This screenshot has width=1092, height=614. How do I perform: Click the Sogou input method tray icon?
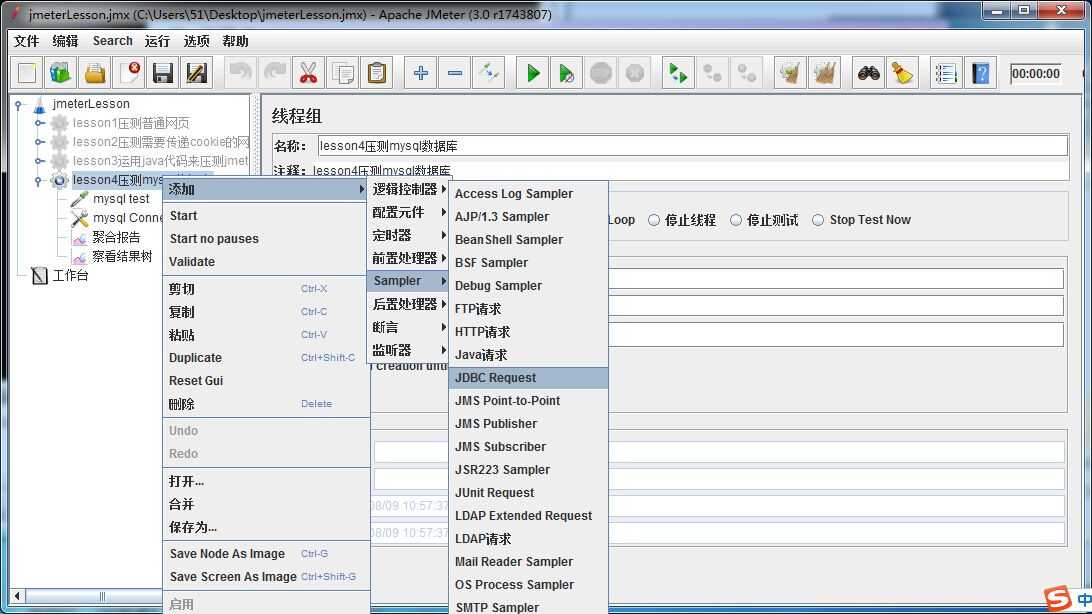[1057, 599]
